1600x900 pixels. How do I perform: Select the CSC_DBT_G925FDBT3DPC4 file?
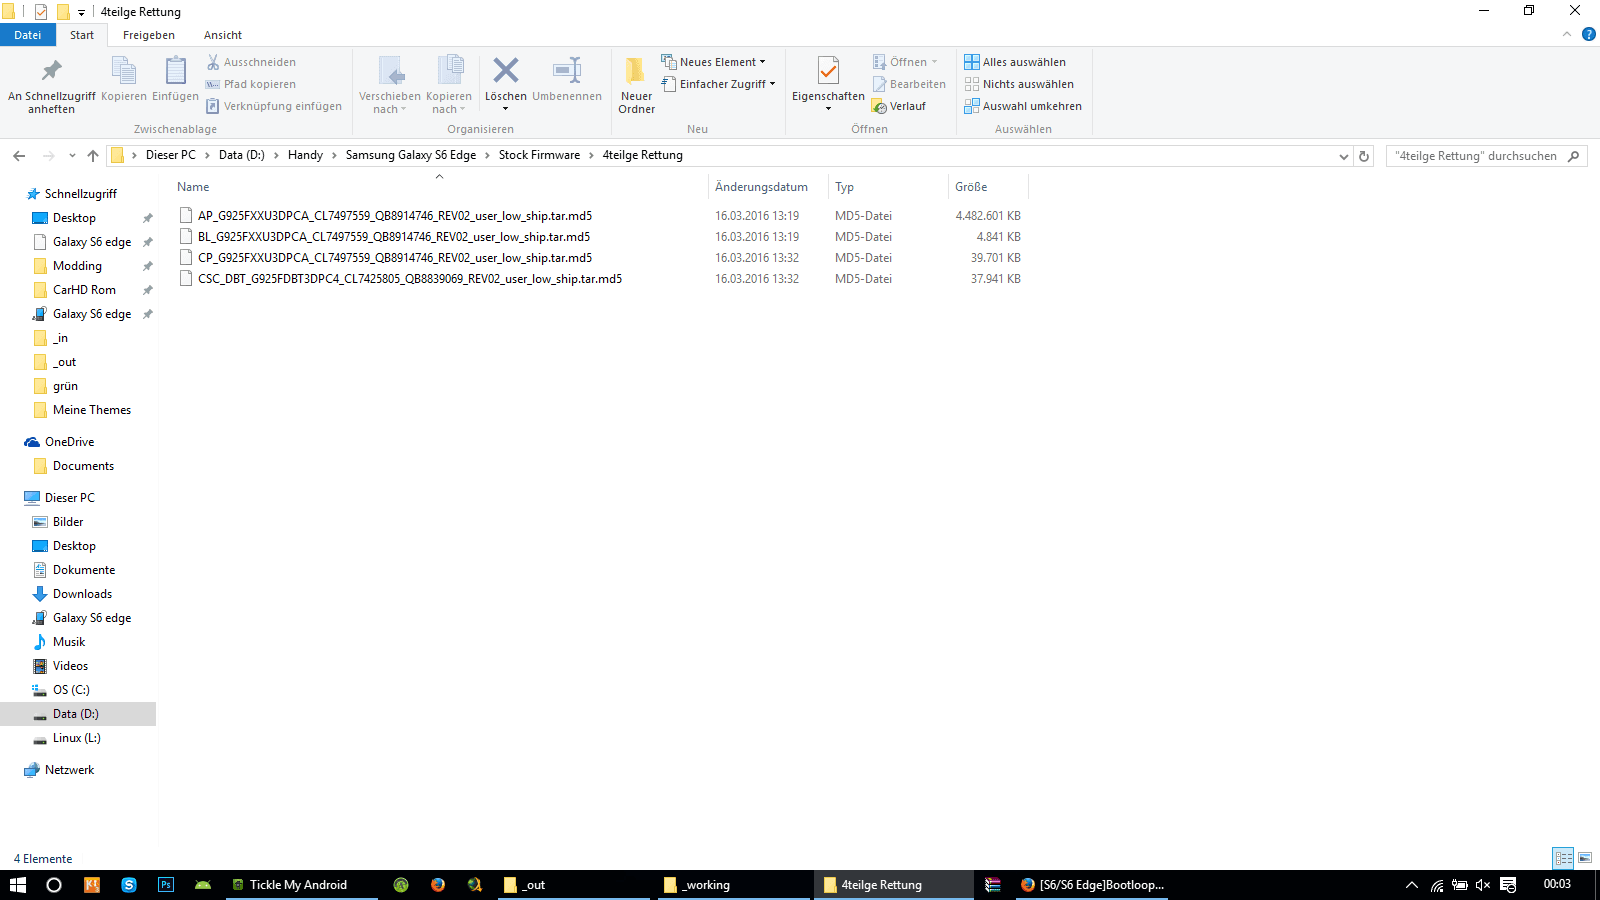pyautogui.click(x=410, y=279)
